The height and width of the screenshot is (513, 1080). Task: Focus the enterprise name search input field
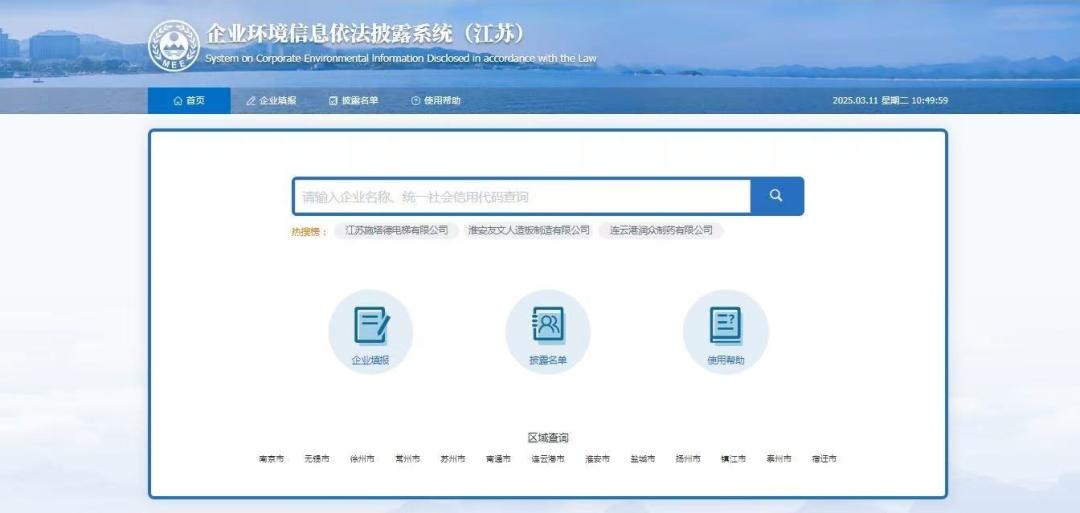click(521, 197)
